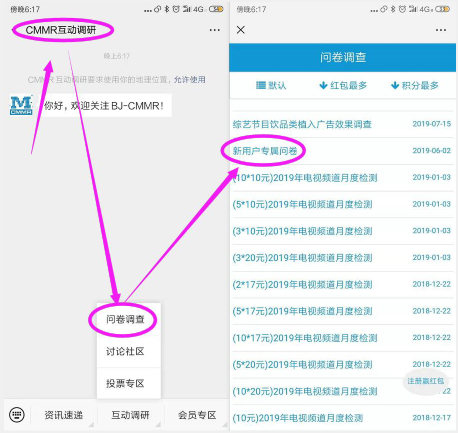Select 讨论社区 from popup menu
This screenshot has width=458, height=433.
(125, 351)
